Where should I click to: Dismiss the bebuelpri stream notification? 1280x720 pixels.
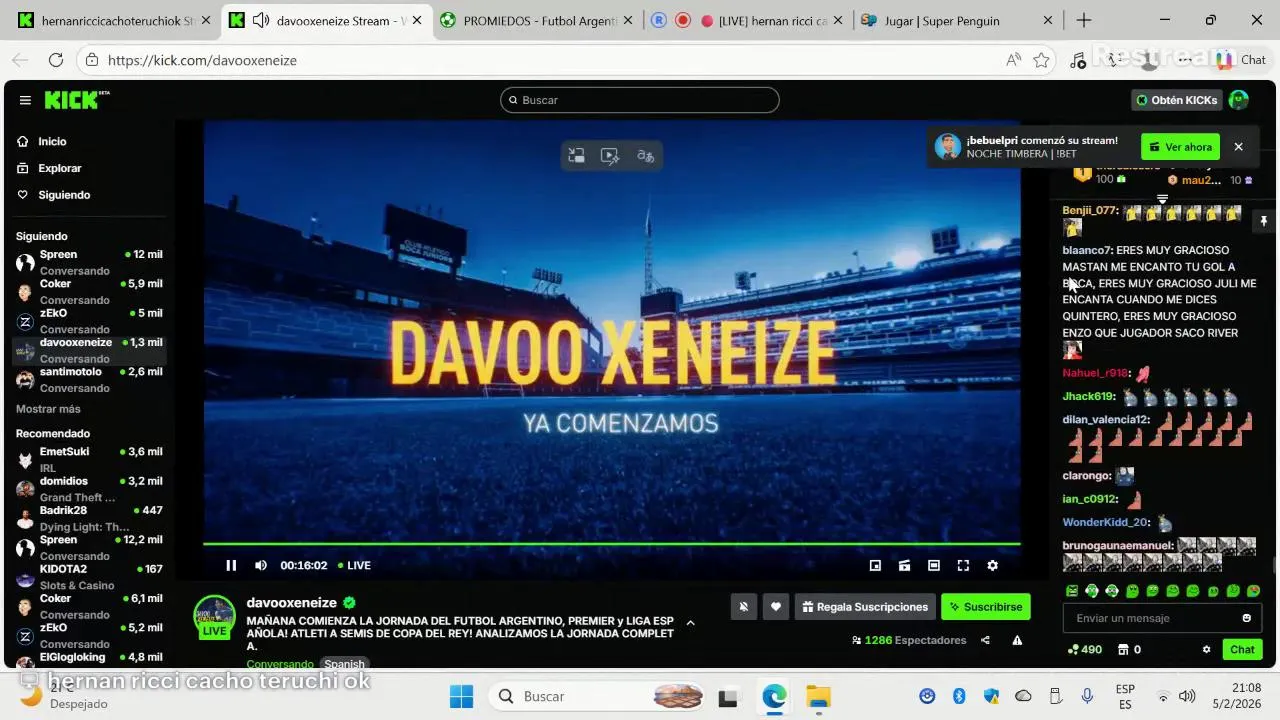point(1238,147)
